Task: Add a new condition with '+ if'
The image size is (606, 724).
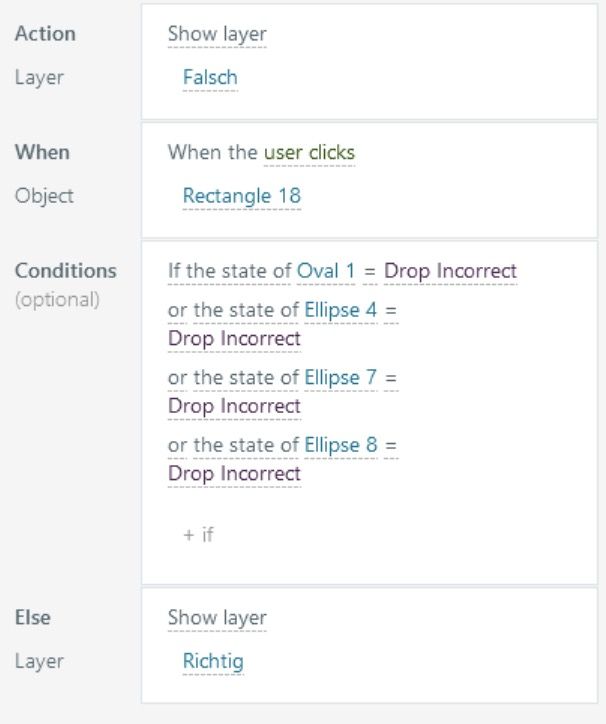Action: click(x=198, y=534)
